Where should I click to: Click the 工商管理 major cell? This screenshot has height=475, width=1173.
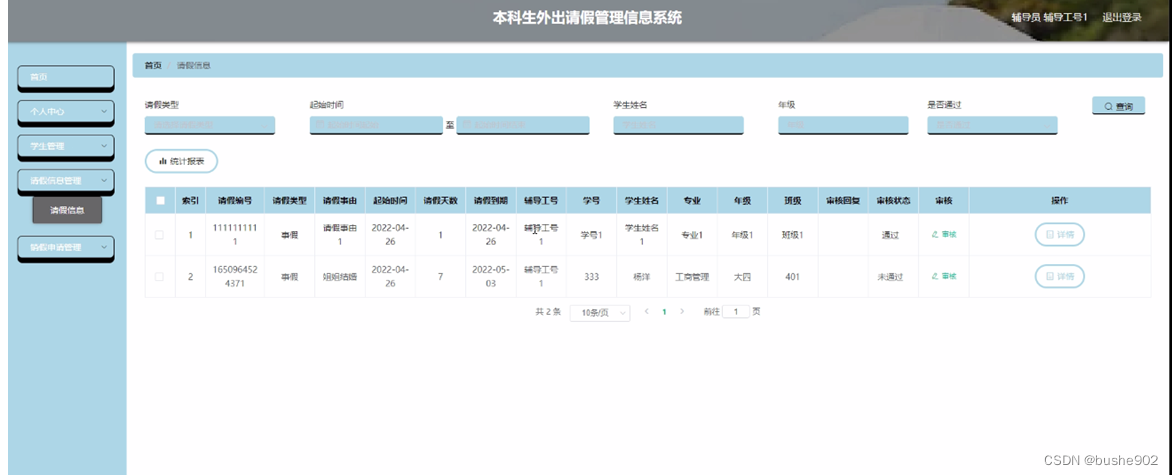coord(692,277)
